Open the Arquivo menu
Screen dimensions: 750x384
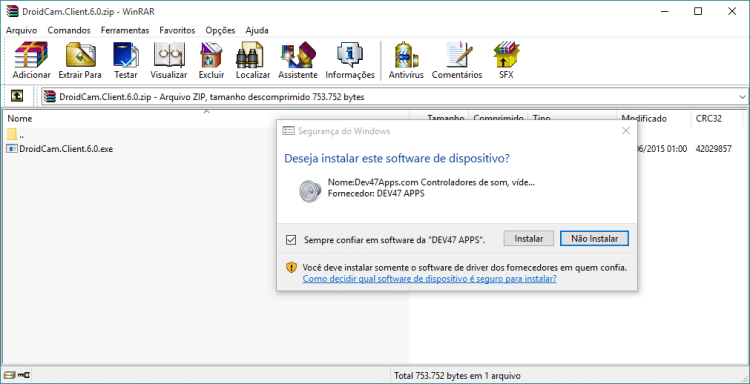(x=22, y=30)
